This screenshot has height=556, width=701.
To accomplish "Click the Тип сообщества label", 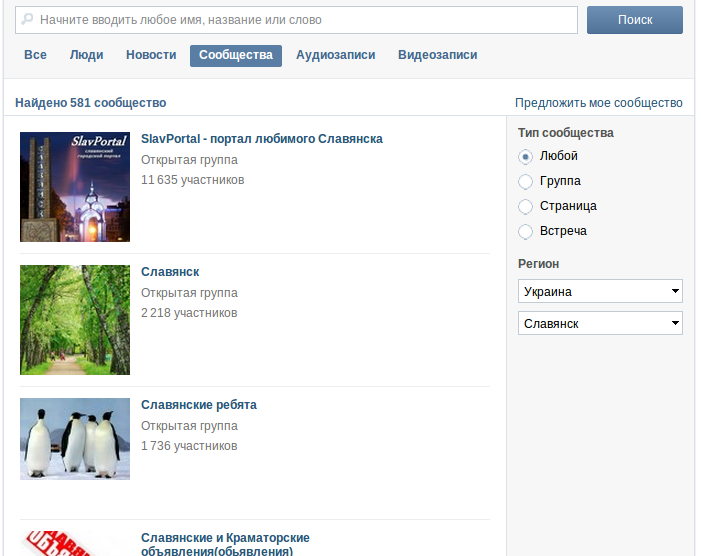I will (566, 133).
